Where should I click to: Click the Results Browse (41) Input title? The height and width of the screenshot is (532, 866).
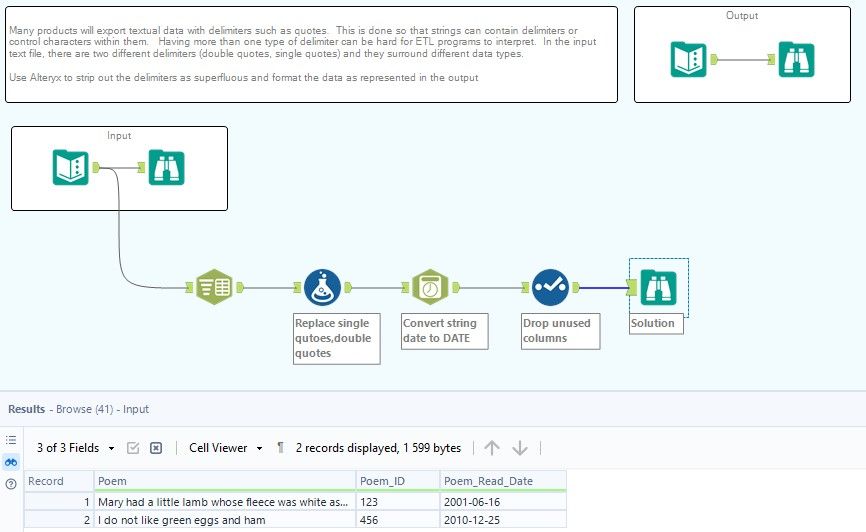[x=78, y=409]
